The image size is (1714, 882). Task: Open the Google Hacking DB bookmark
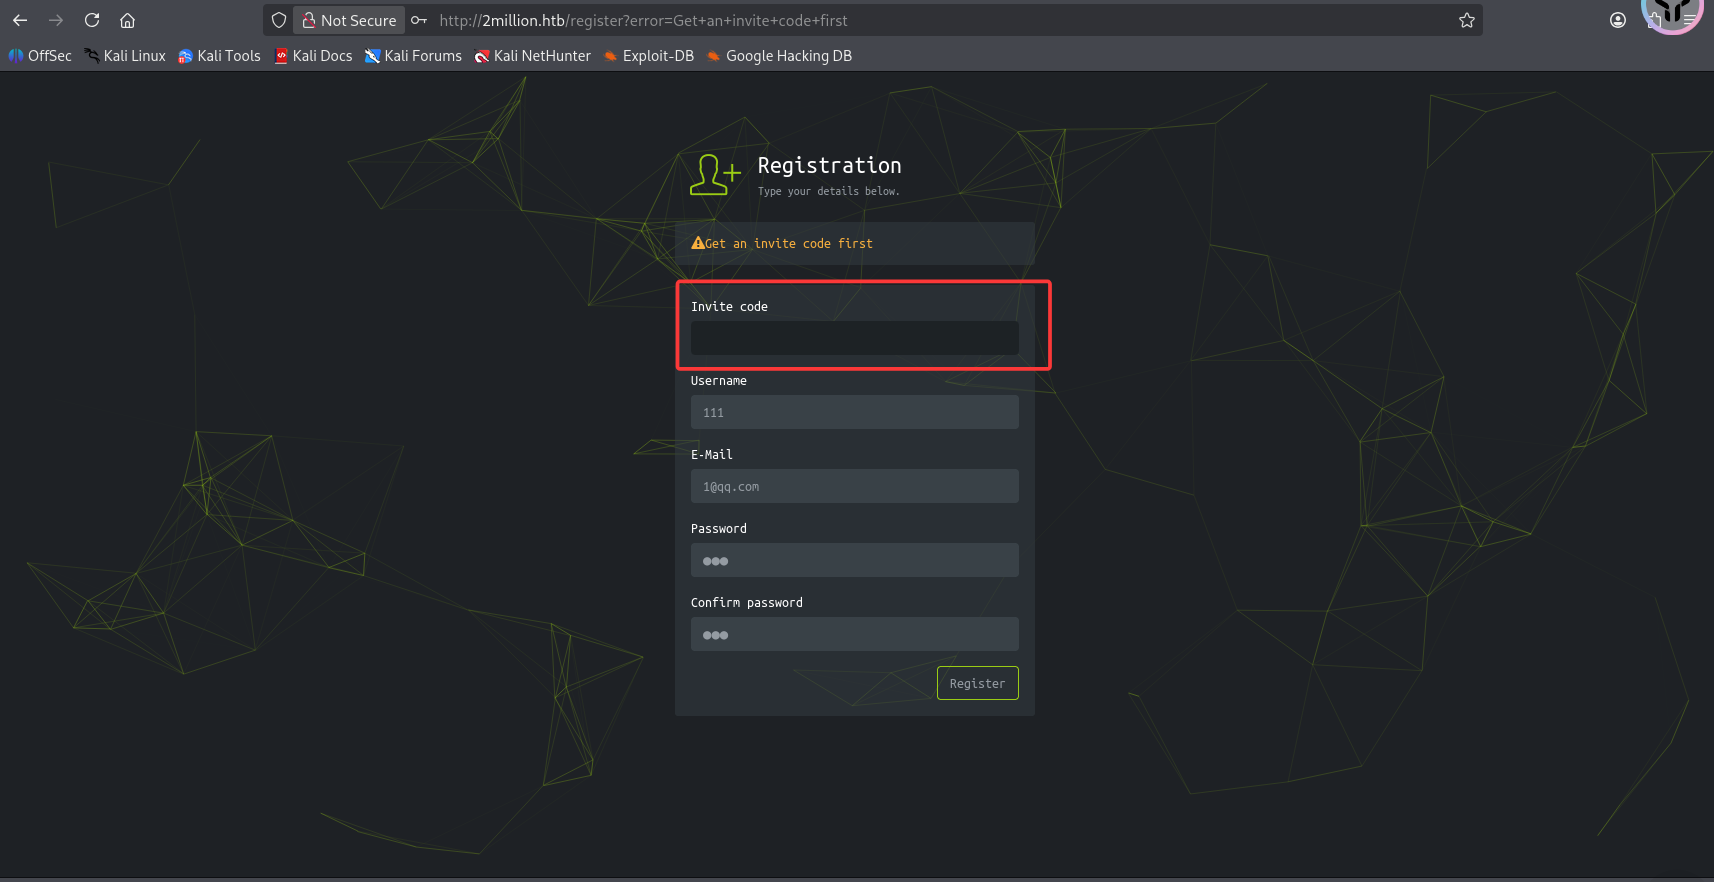click(779, 56)
